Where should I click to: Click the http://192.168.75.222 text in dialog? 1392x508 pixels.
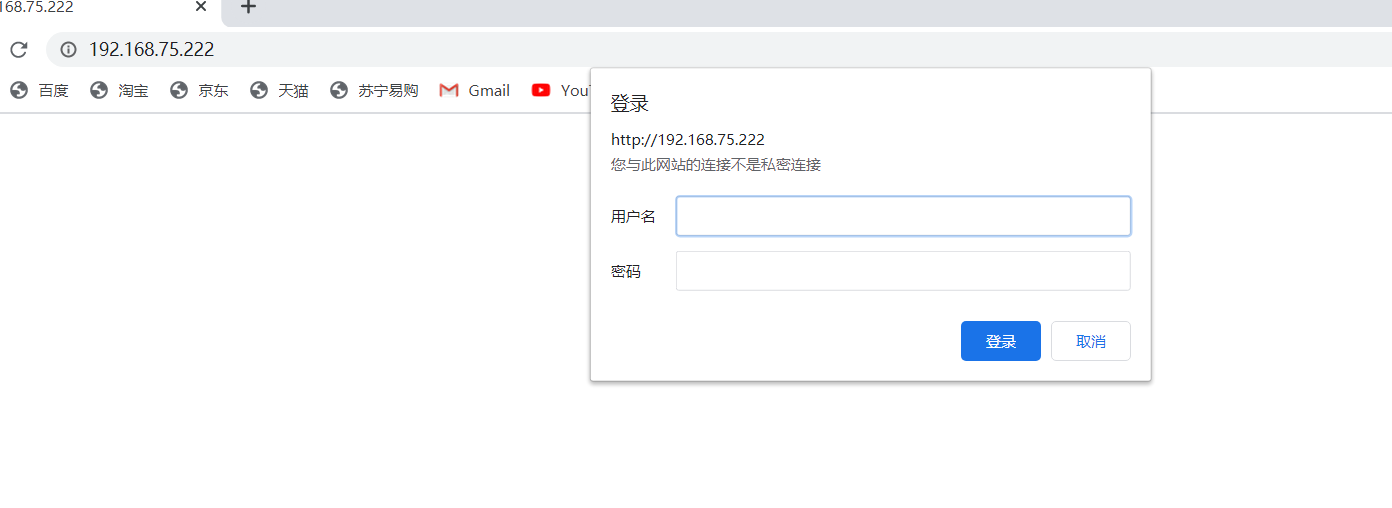point(688,140)
